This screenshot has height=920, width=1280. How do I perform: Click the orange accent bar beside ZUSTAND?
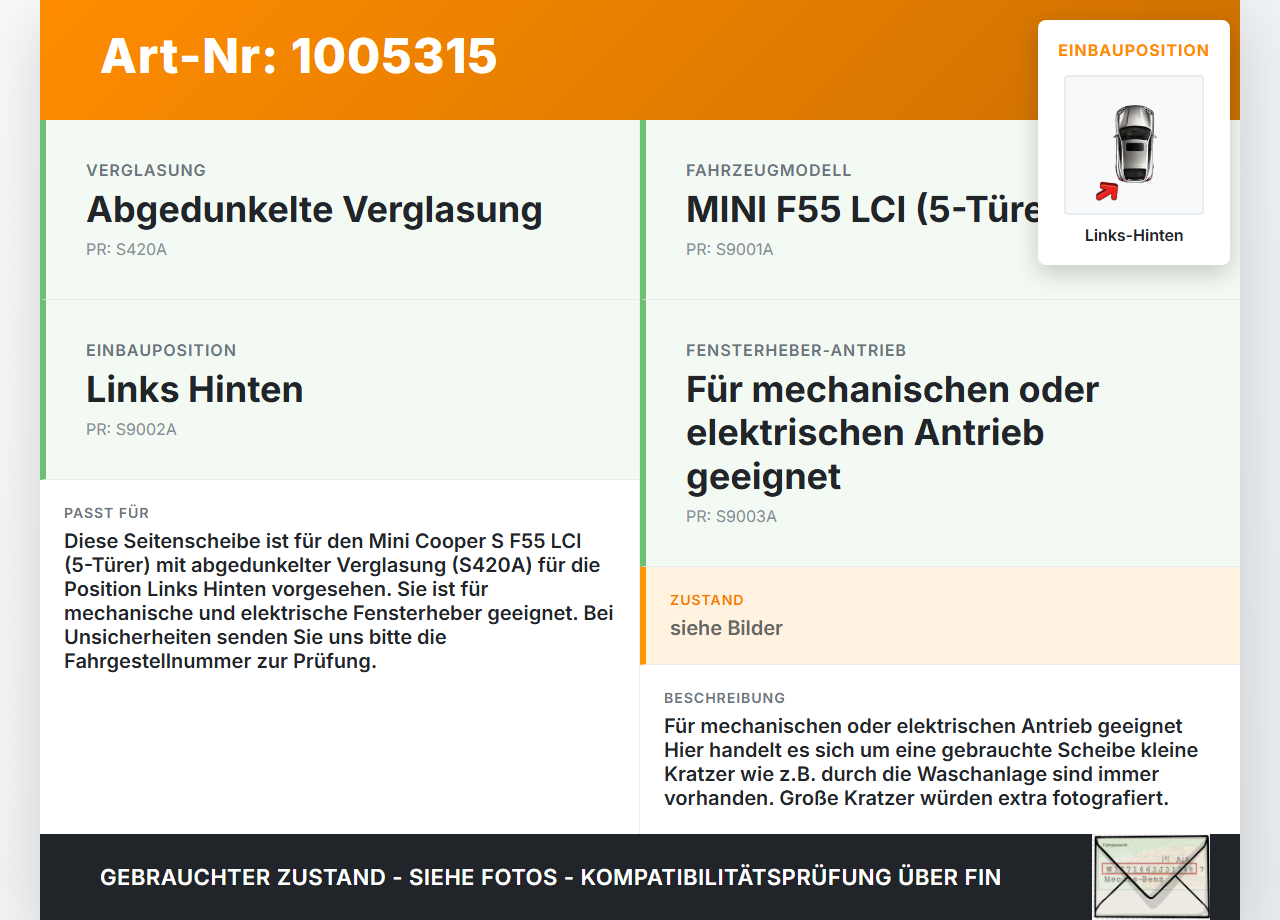click(x=643, y=616)
